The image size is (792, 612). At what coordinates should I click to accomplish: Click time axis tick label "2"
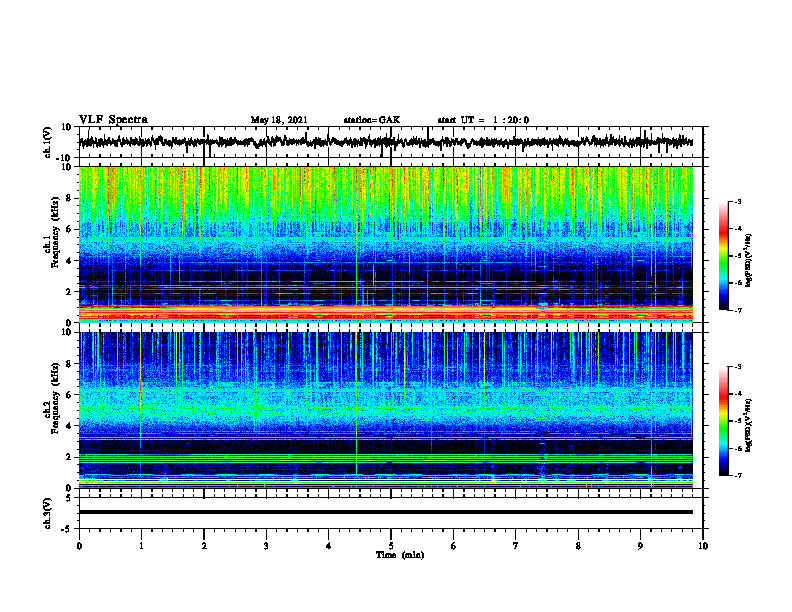pyautogui.click(x=204, y=546)
